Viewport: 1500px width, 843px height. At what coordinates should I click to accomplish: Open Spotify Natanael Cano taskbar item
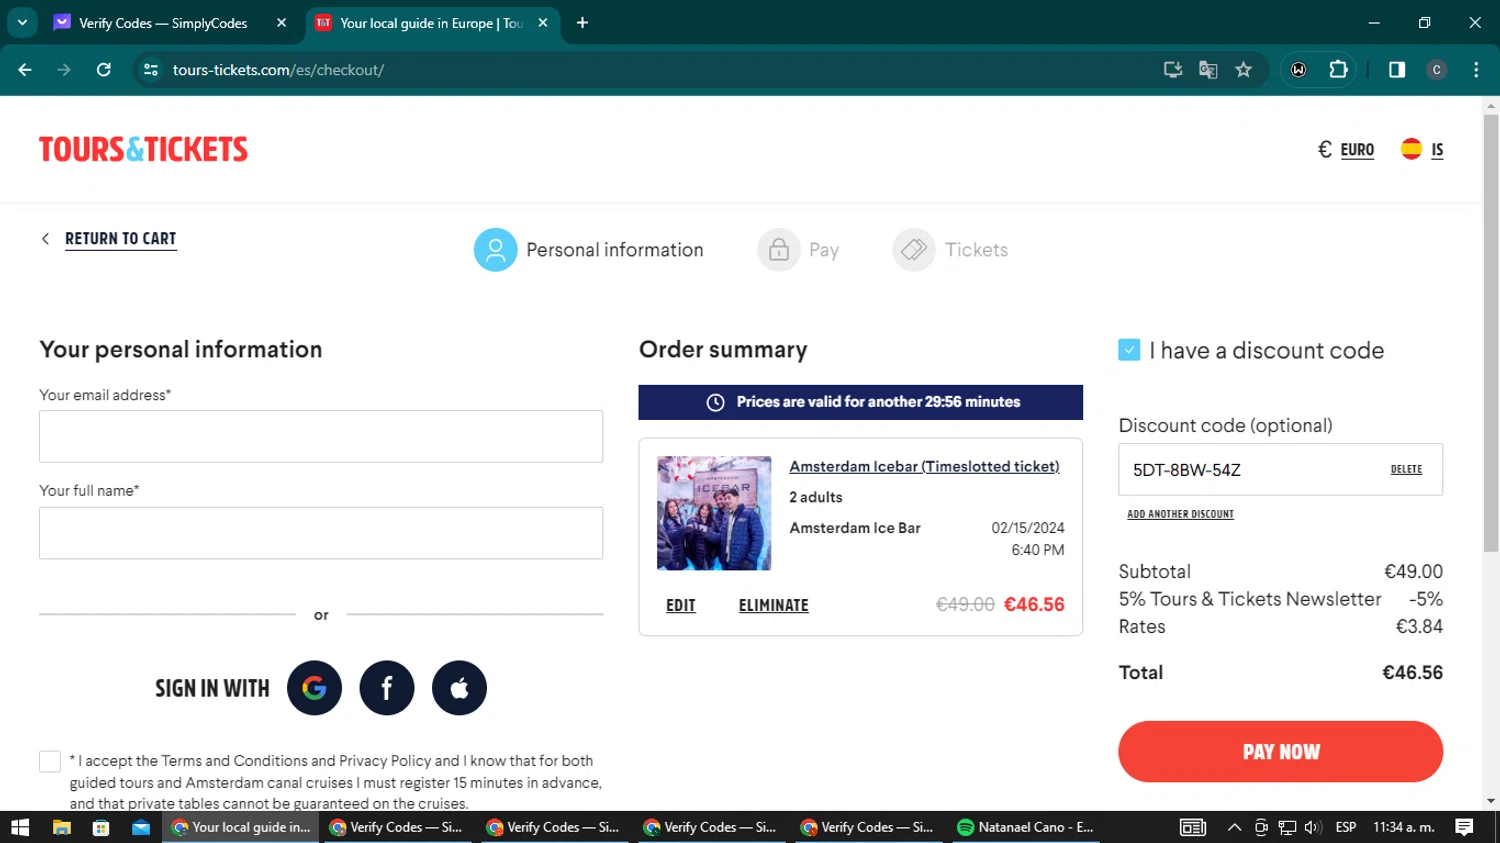[x=1027, y=827]
